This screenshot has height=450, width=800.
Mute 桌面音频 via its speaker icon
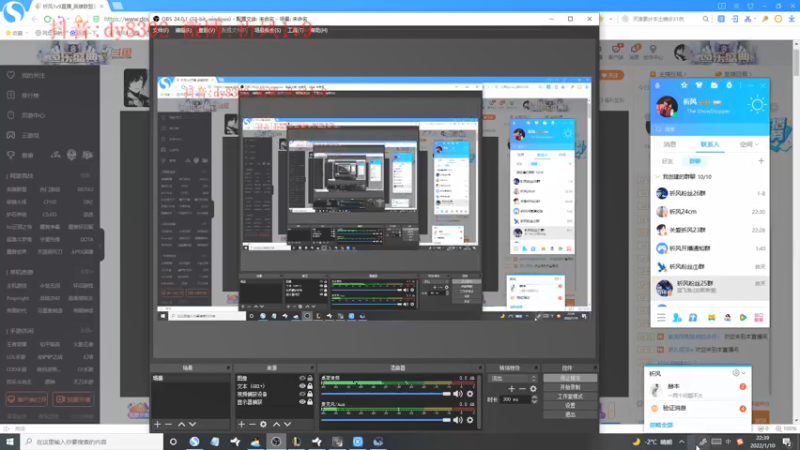(458, 393)
